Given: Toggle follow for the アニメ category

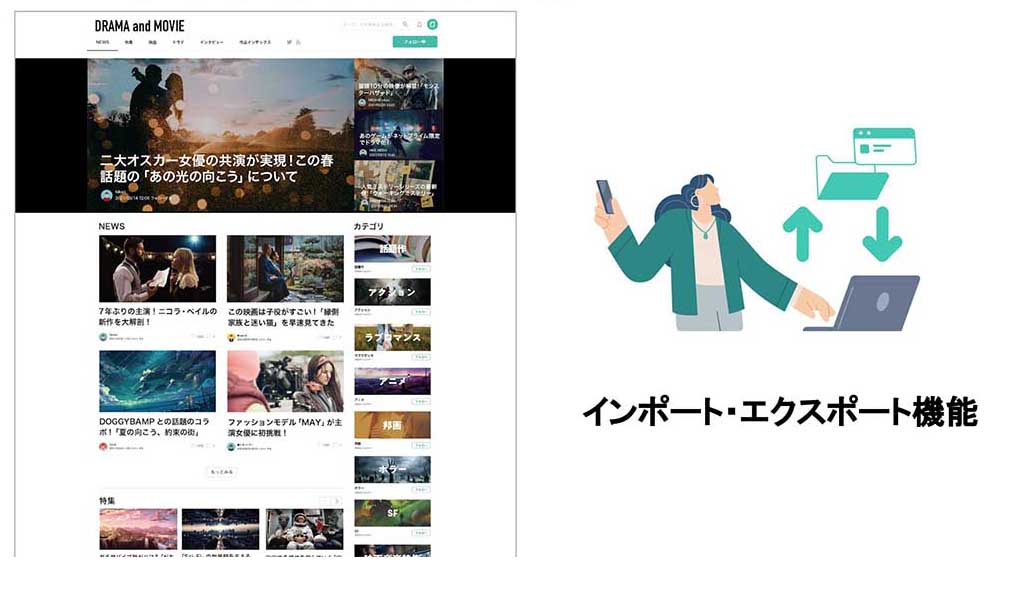Looking at the screenshot, I should [x=421, y=401].
